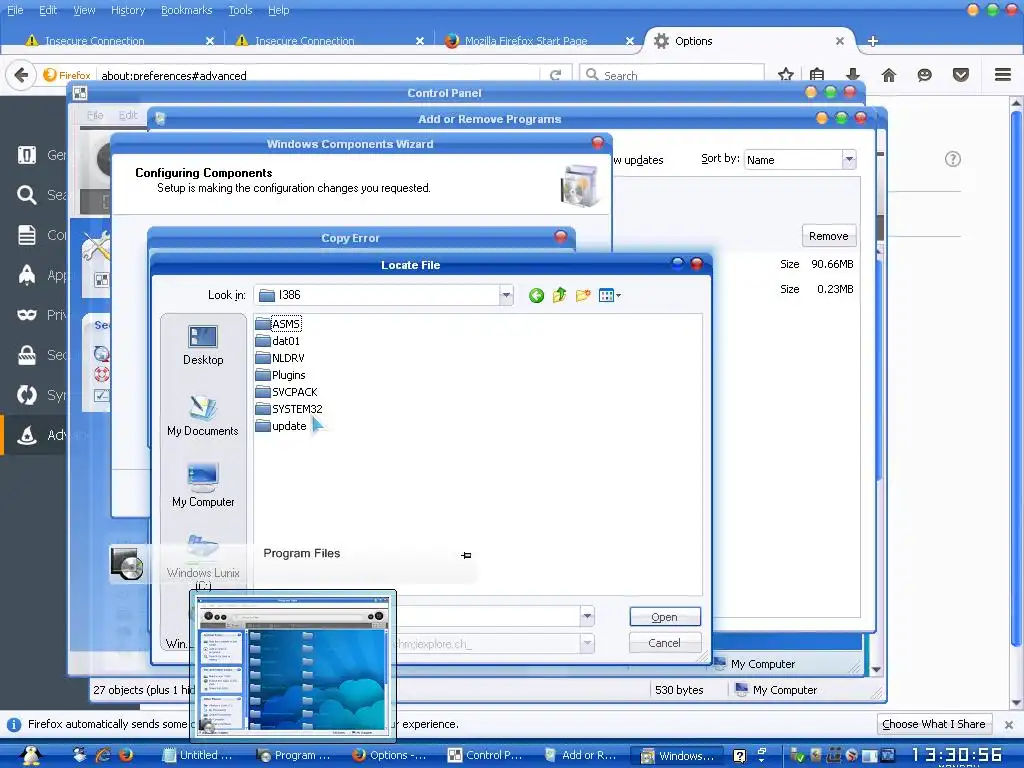Open the update folder
This screenshot has height=768, width=1024.
pyautogui.click(x=281, y=426)
